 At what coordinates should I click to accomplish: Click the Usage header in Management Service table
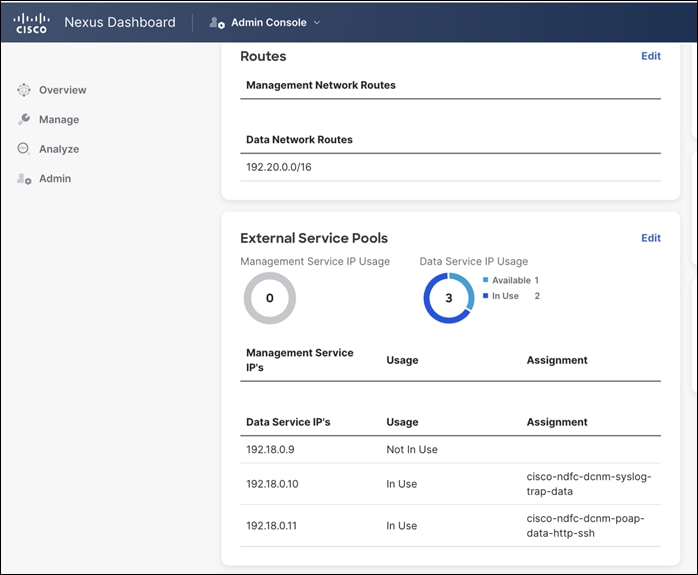402,360
